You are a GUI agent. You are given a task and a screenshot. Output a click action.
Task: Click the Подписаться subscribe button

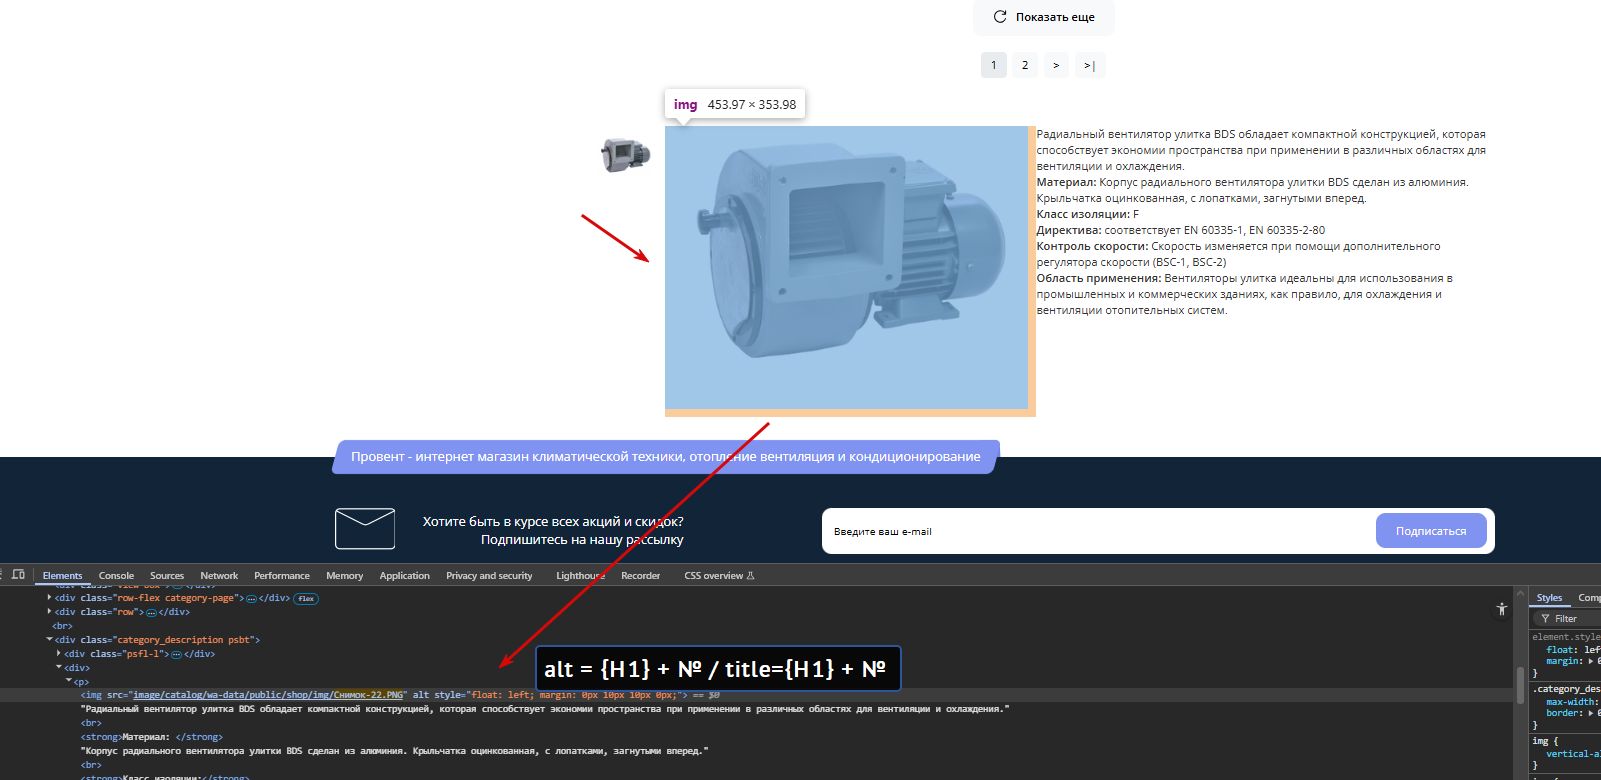point(1431,531)
